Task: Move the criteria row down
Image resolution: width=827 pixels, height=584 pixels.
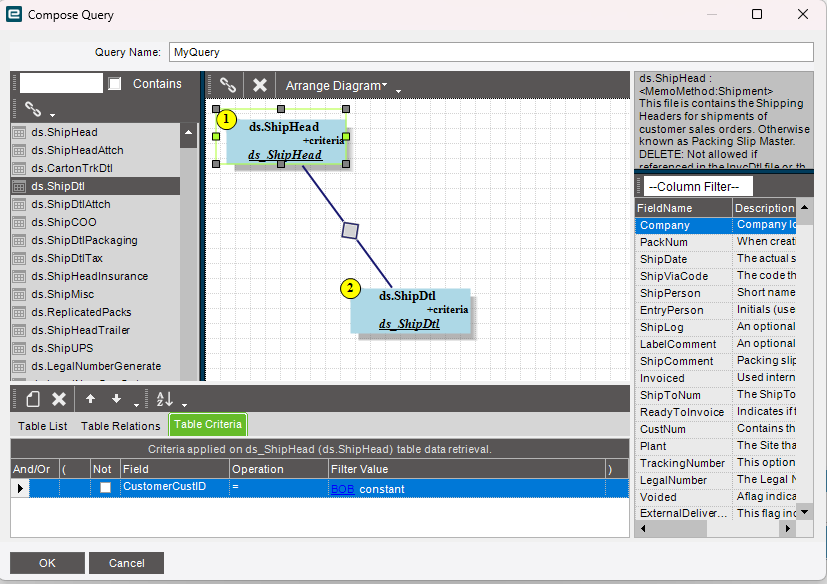Action: pyautogui.click(x=116, y=399)
